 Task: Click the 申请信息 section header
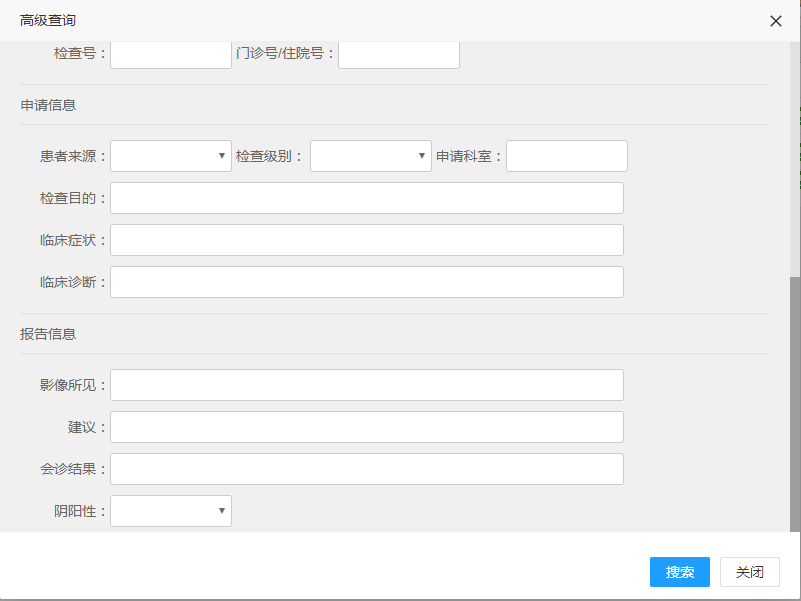click(x=48, y=105)
